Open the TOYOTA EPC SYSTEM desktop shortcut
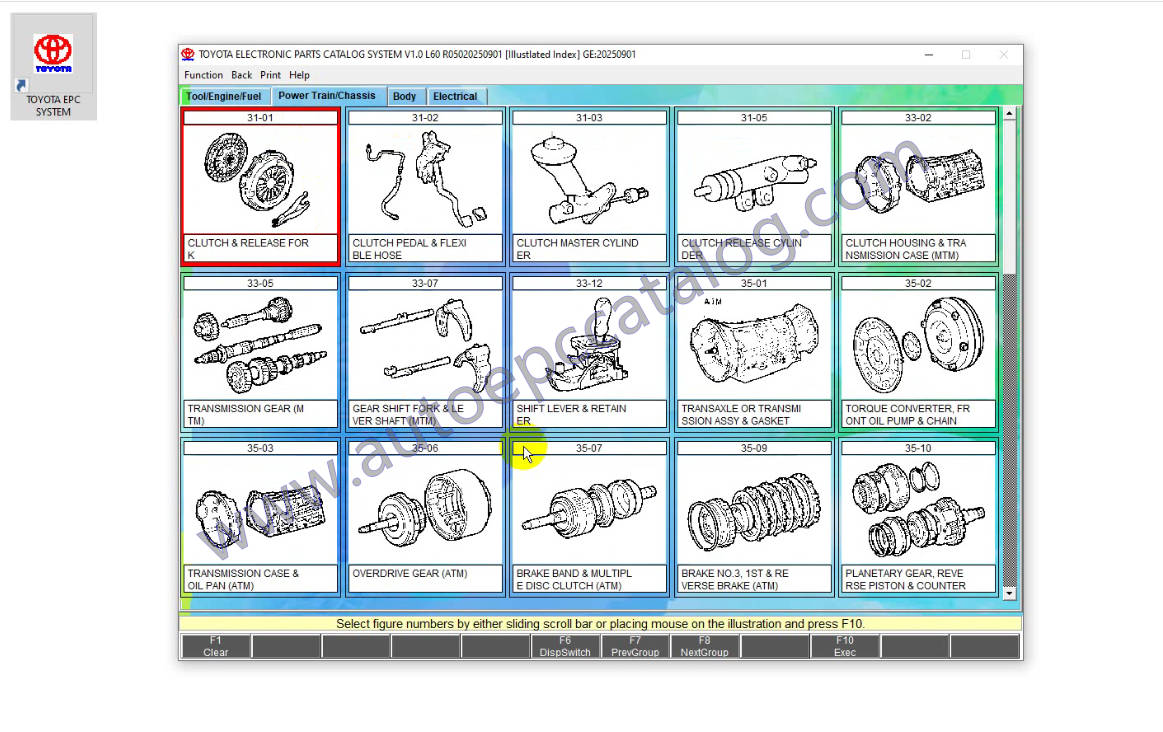The image size is (1163, 732). [x=53, y=67]
